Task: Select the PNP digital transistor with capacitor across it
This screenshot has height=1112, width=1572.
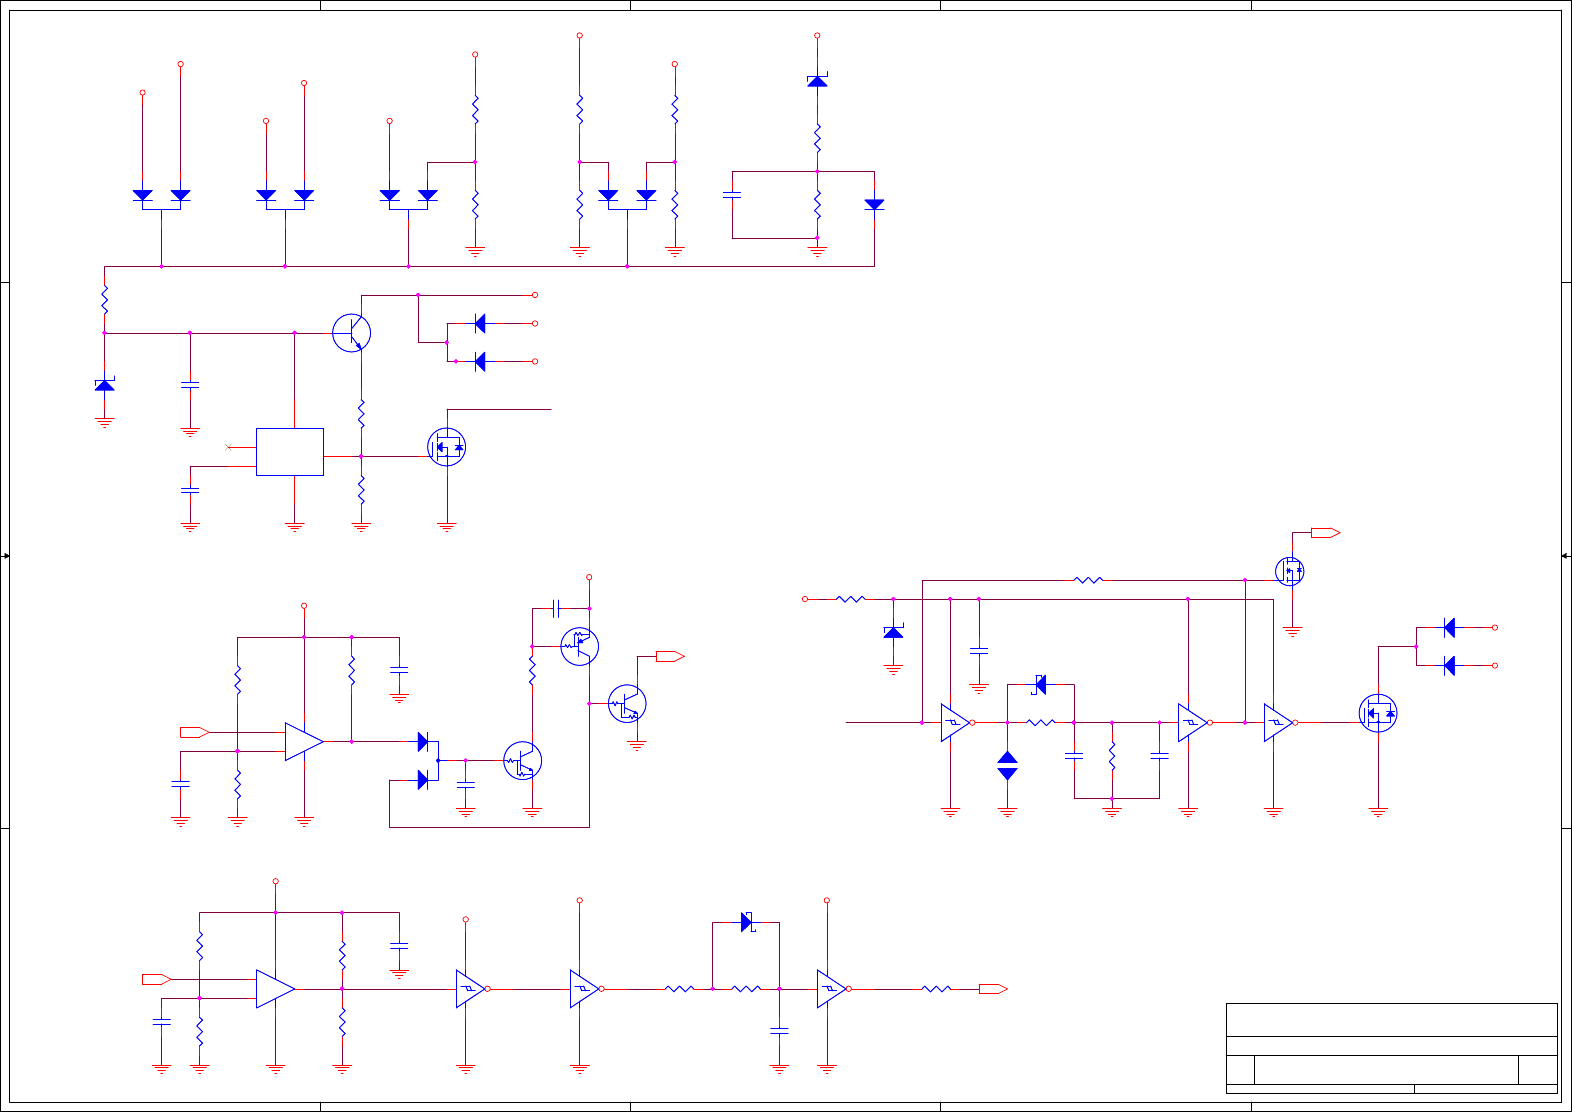Action: point(579,646)
